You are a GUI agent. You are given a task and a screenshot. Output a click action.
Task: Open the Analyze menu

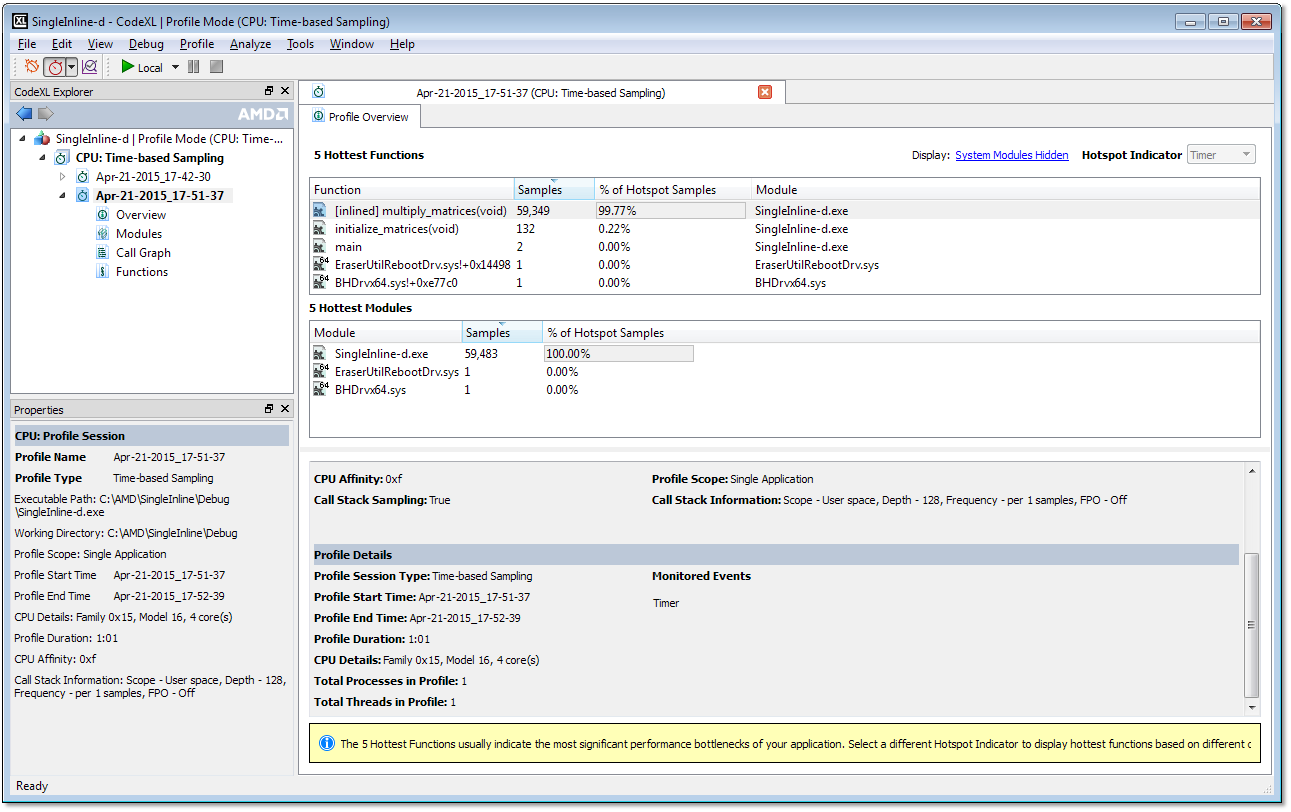pyautogui.click(x=250, y=44)
